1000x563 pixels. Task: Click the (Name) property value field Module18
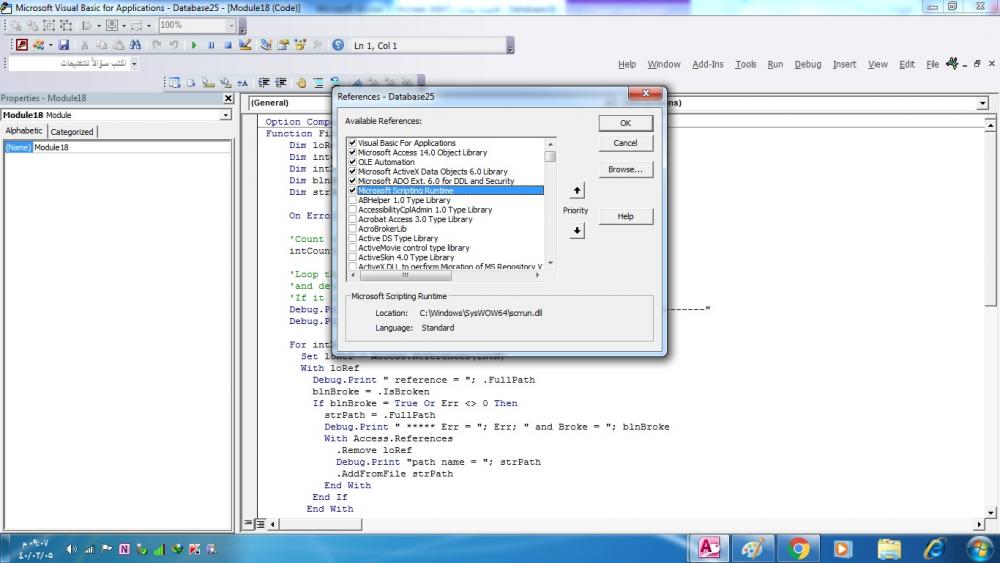[x=132, y=147]
